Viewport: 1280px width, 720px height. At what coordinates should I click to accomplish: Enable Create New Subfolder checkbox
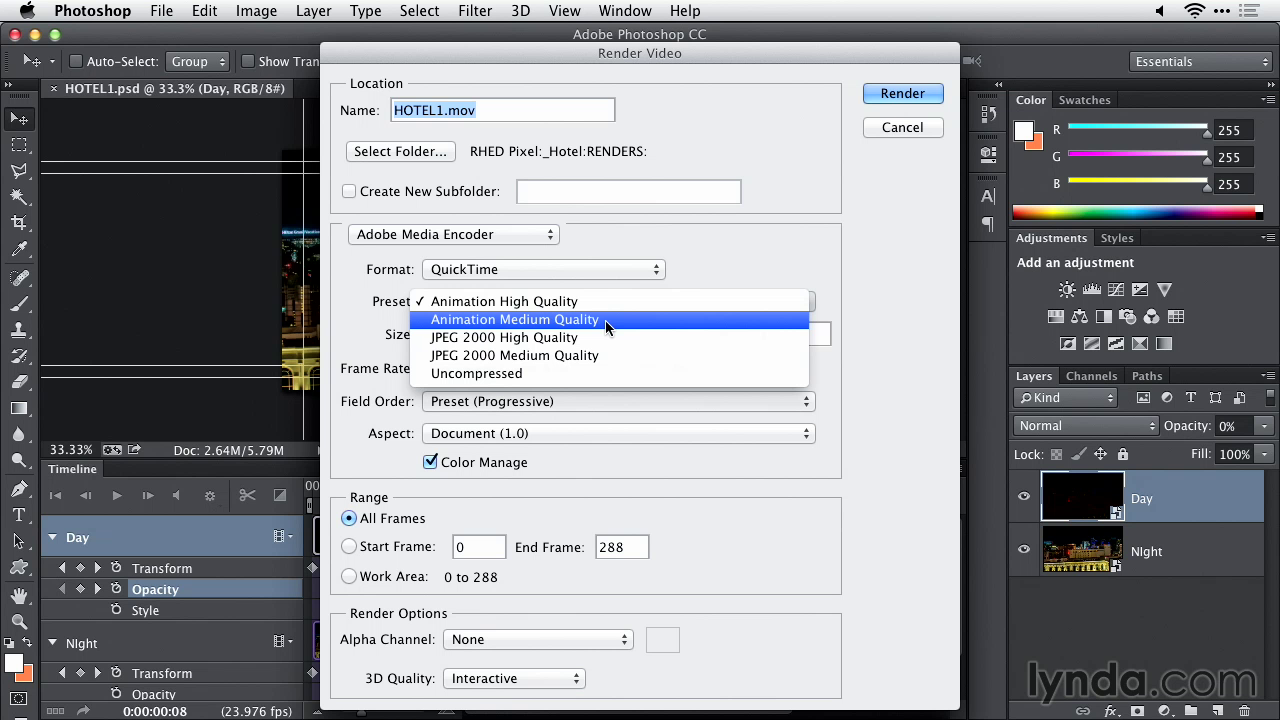pyautogui.click(x=349, y=191)
